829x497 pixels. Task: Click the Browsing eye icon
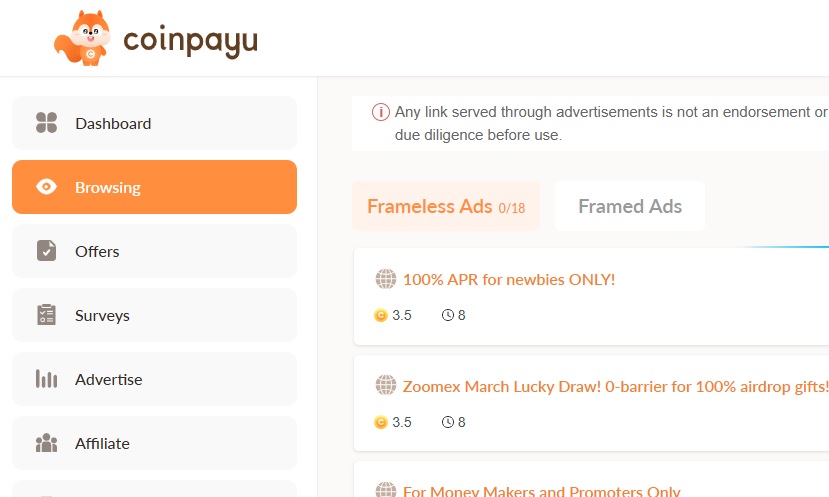[x=47, y=187]
